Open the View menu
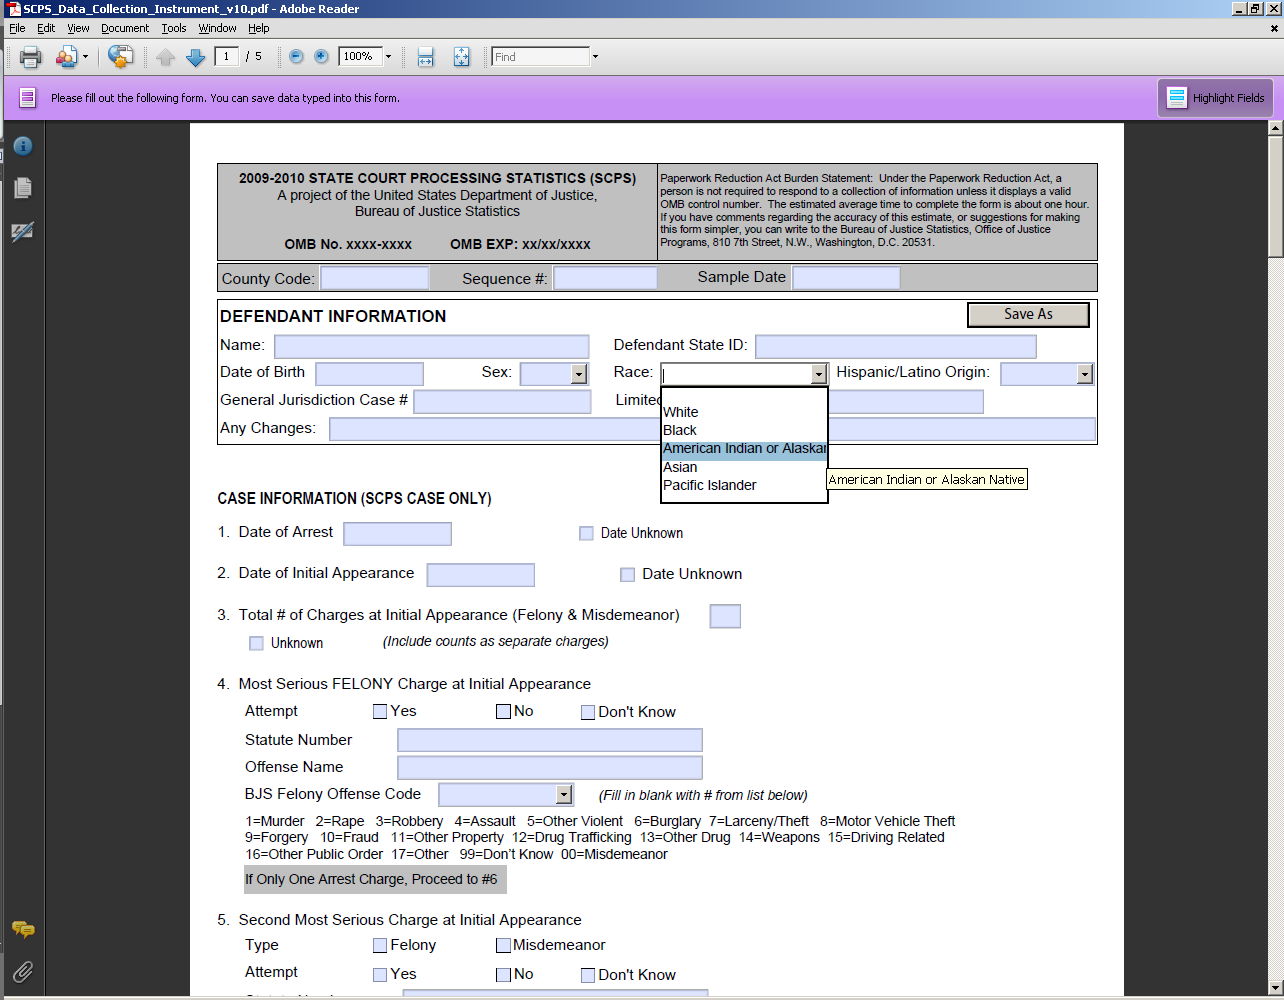 (x=78, y=28)
